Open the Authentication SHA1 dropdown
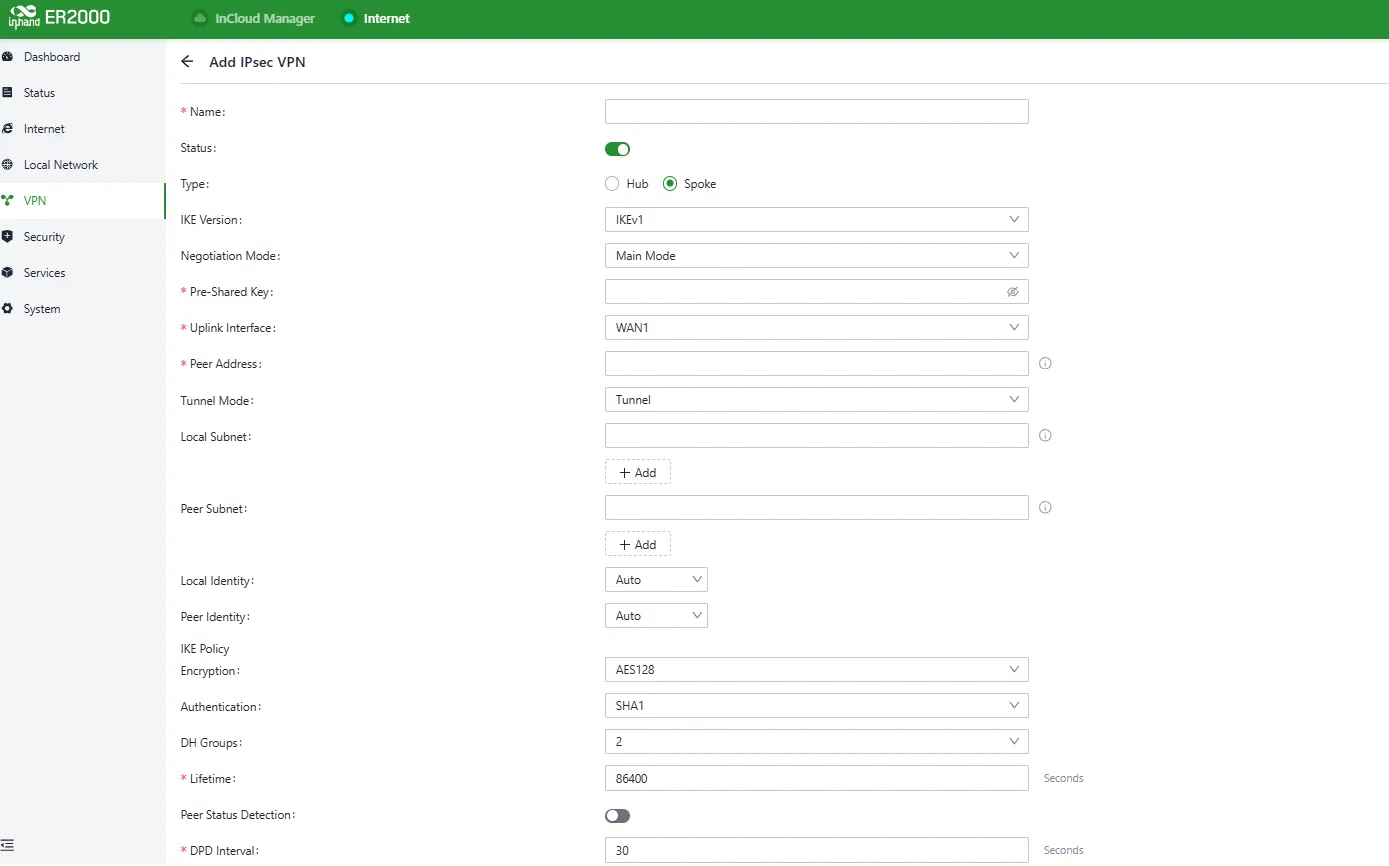The image size is (1389, 866). tap(817, 706)
